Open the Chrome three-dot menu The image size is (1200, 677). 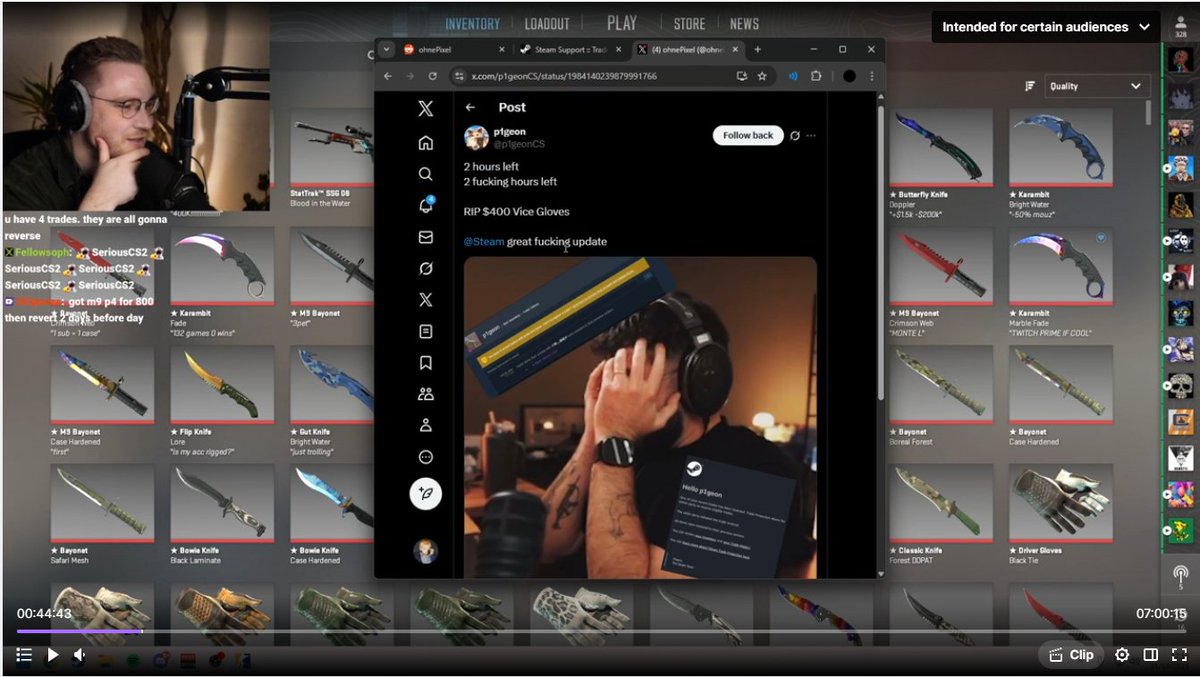coord(872,76)
